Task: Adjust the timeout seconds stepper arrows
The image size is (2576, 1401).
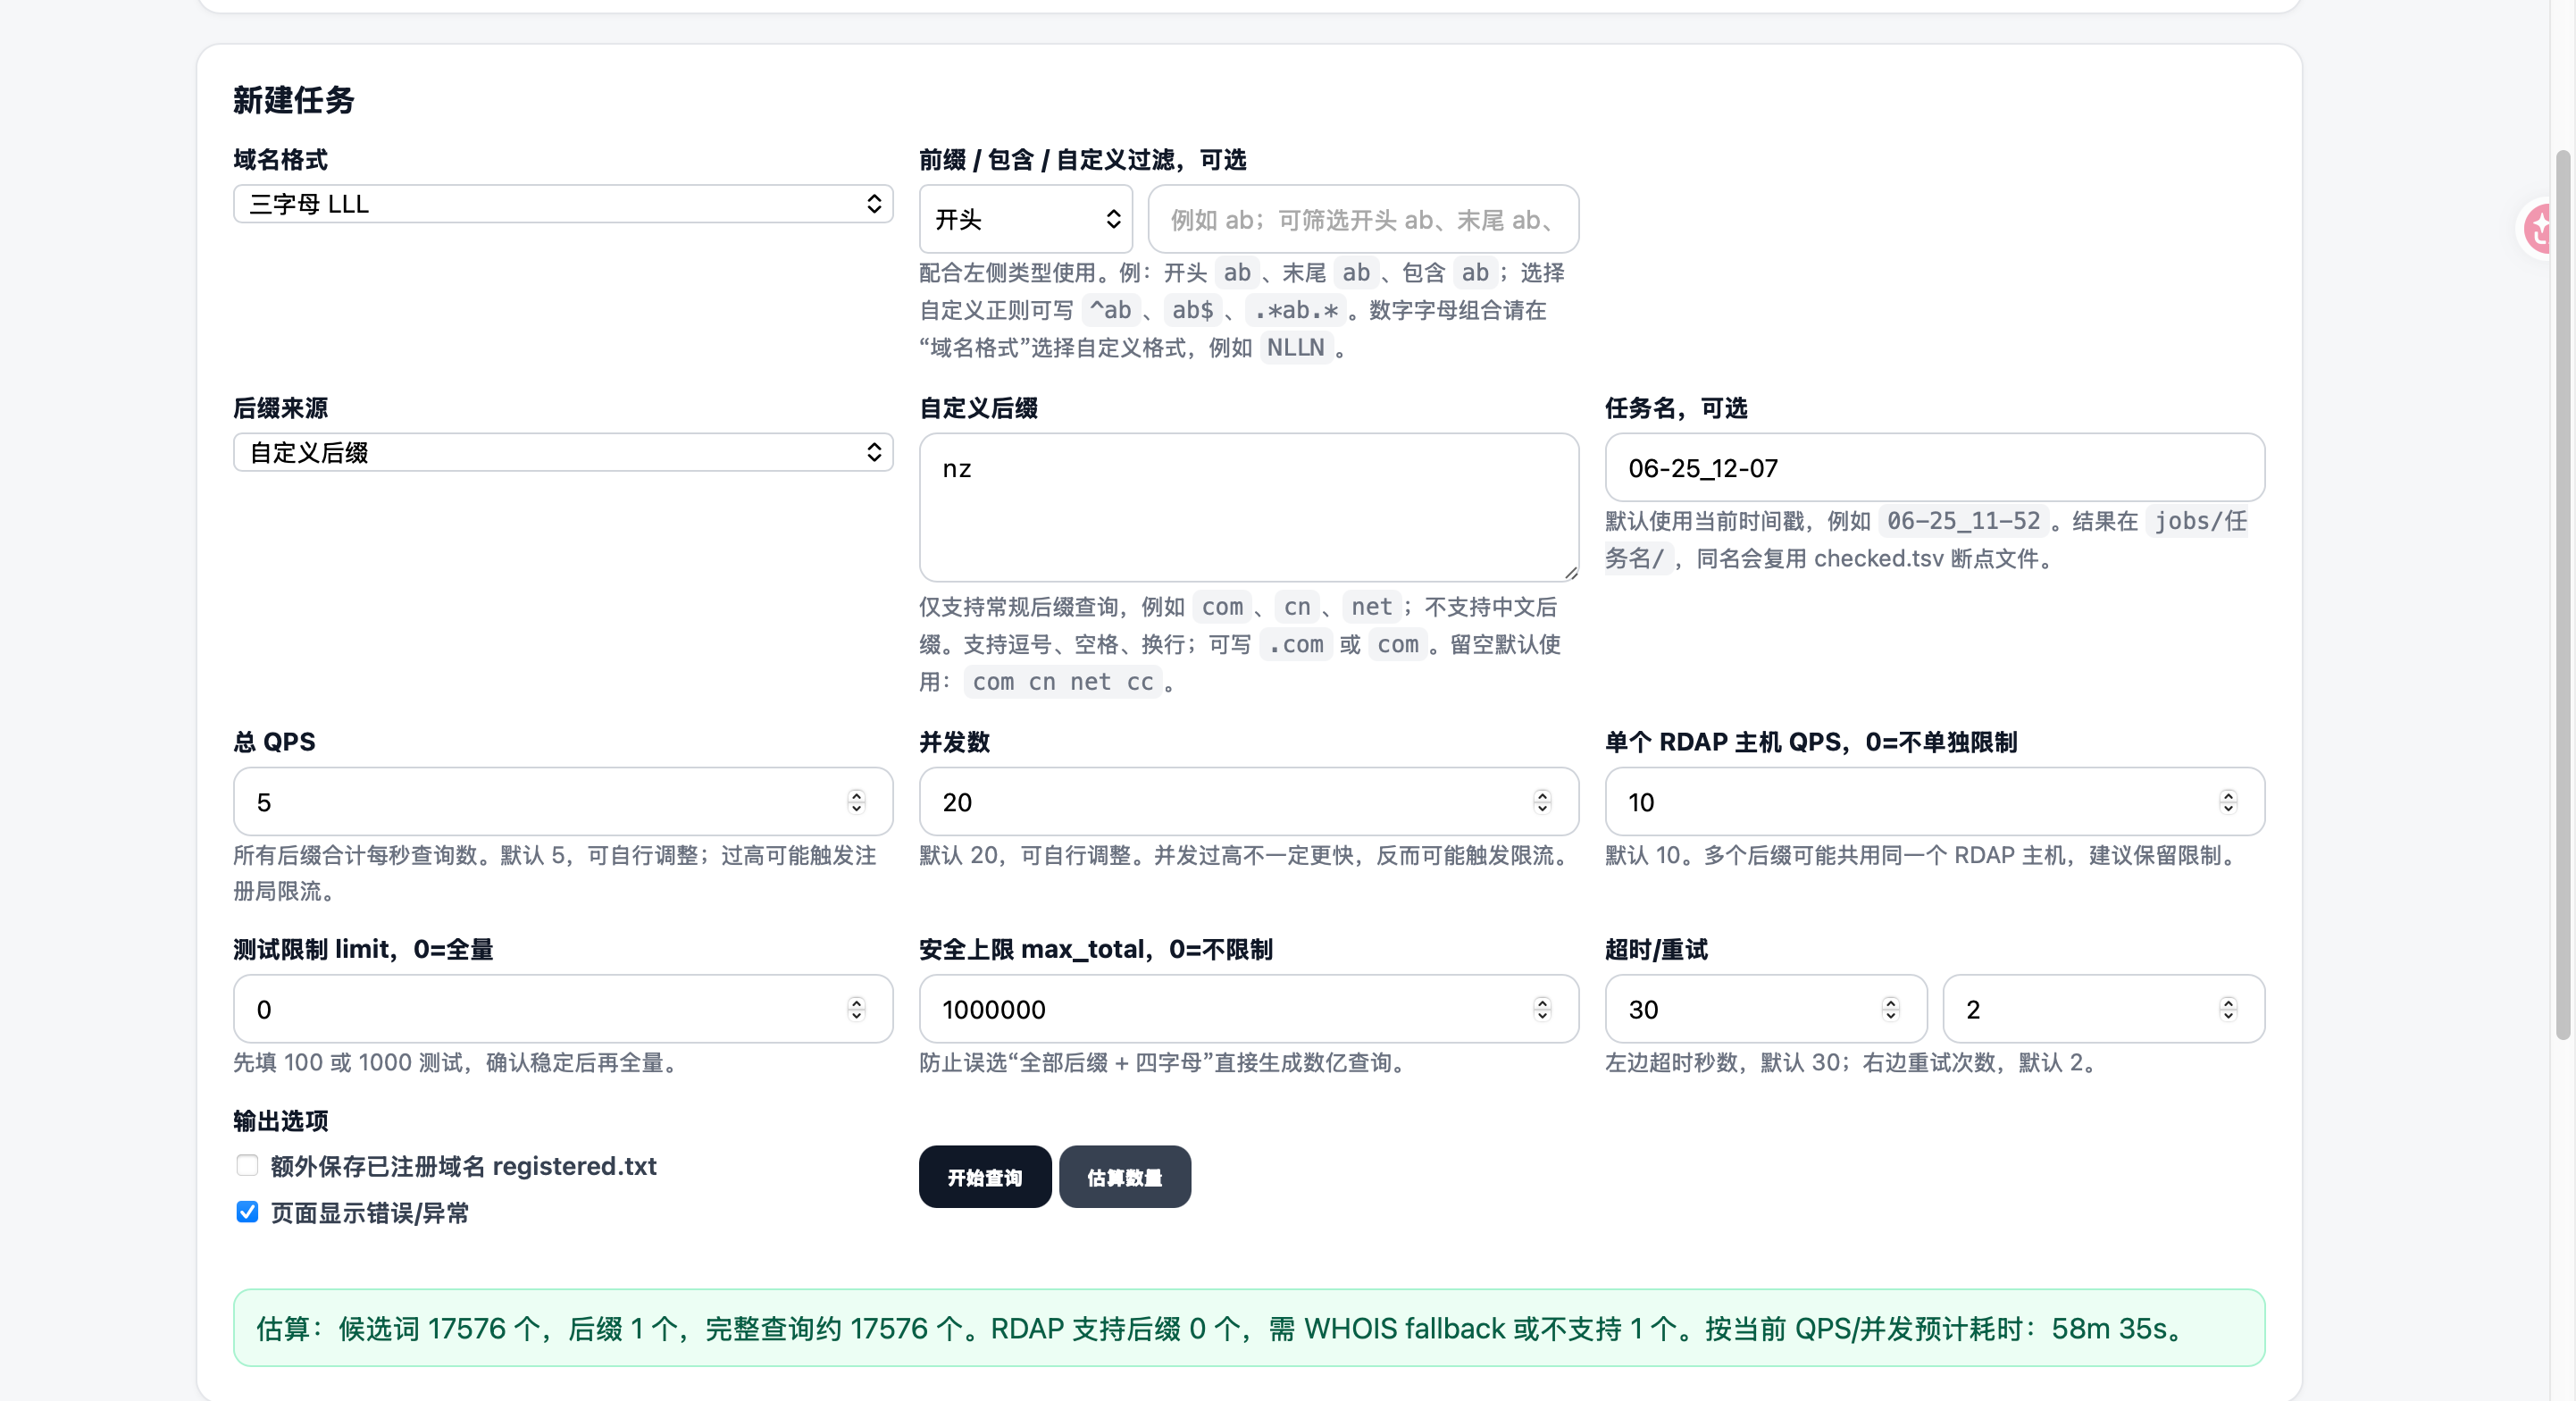Action: (x=1890, y=1009)
